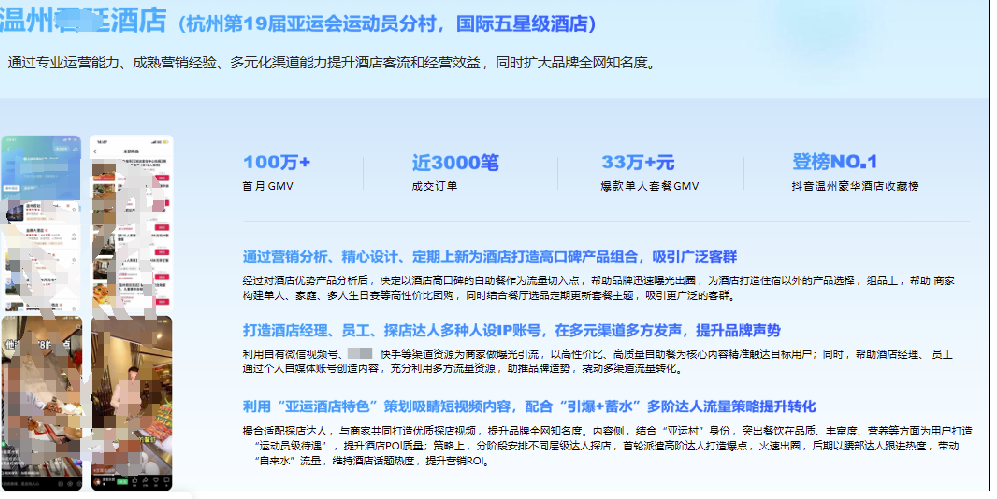Click heading "通过营销分析、精心设计、定期上新…"
The image size is (997, 499).
coord(490,257)
